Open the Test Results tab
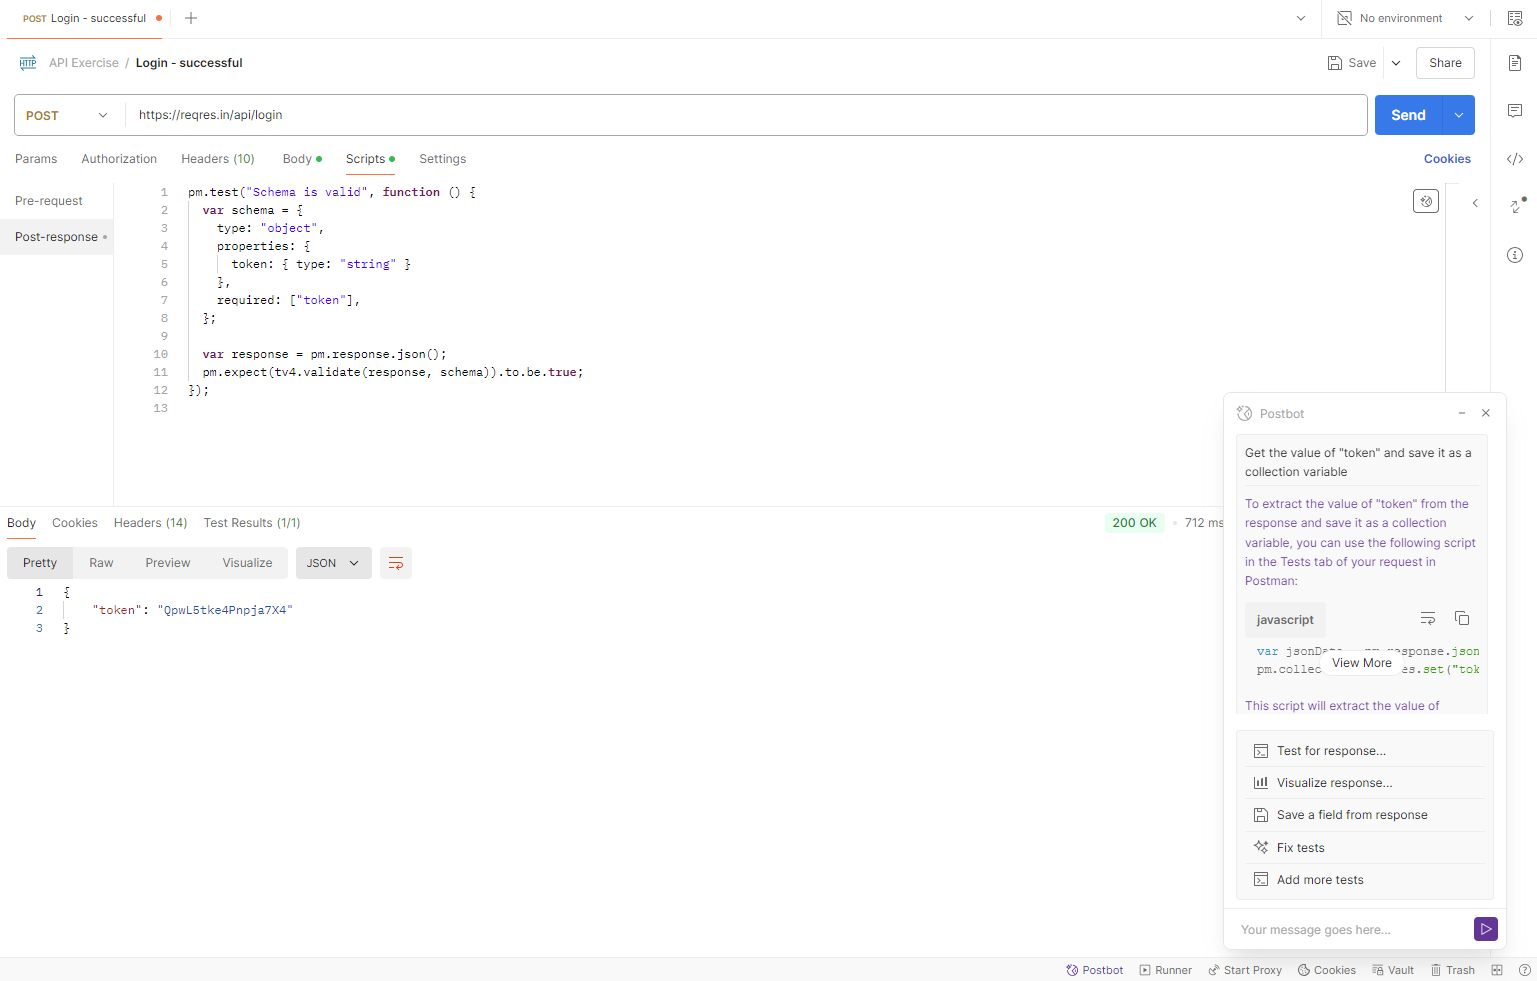This screenshot has width=1537, height=981. coord(251,523)
